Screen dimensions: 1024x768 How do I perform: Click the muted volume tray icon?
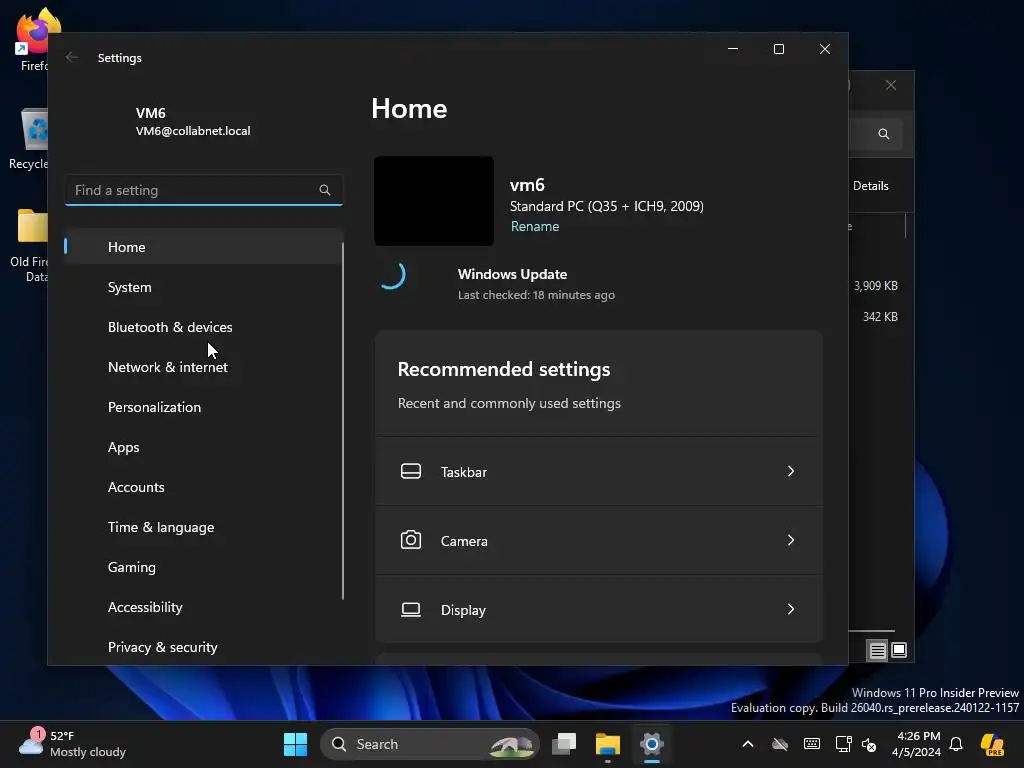click(869, 744)
